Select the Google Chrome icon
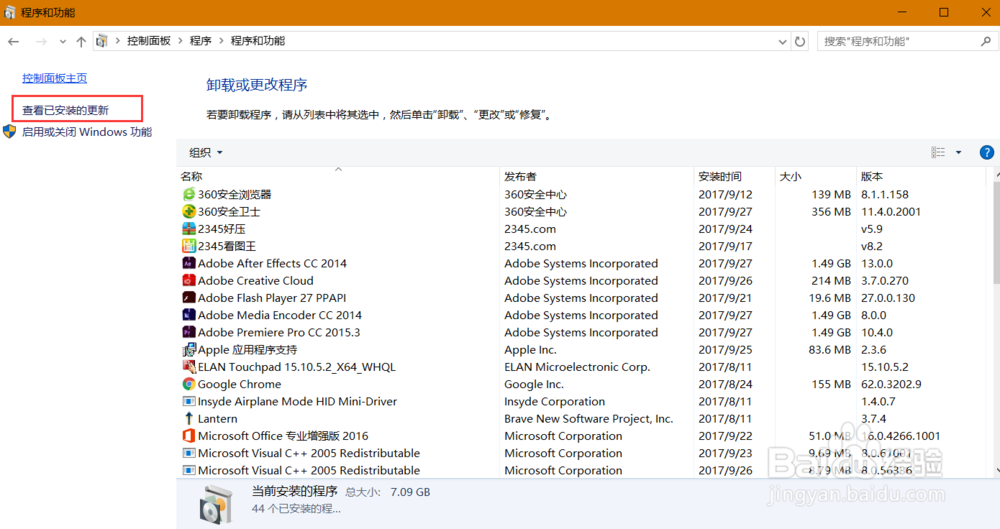Screen dimensions: 1000x529 tap(189, 384)
